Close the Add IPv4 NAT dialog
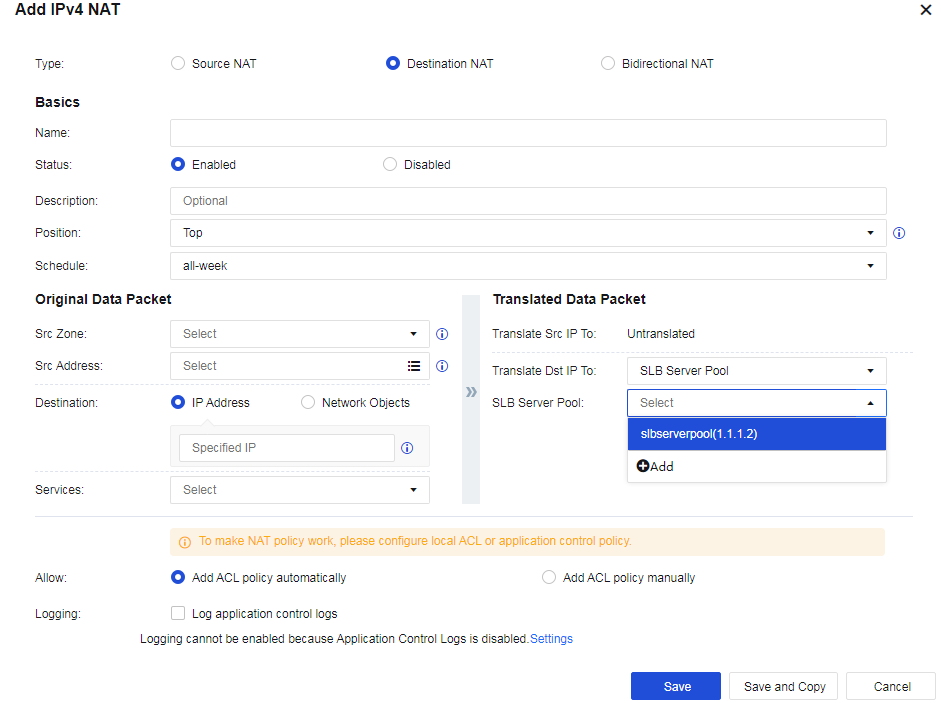 924,9
